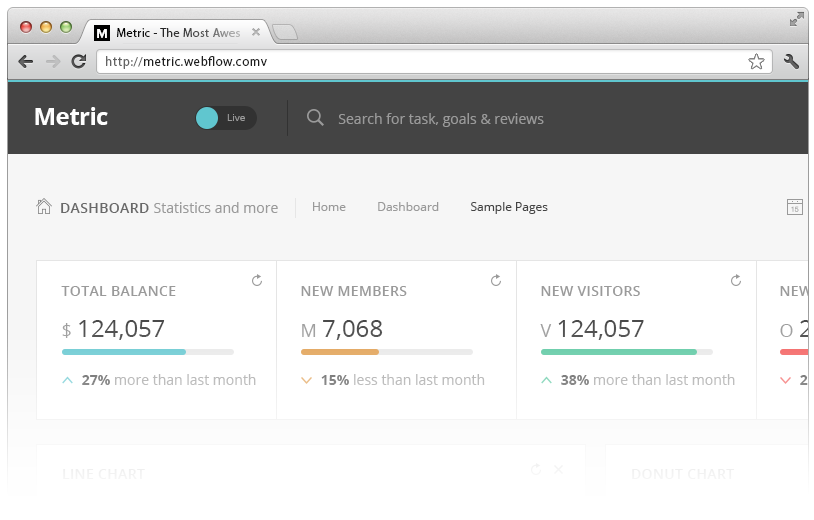Click the Metric logo link
Image resolution: width=814 pixels, height=520 pixels.
71,117
